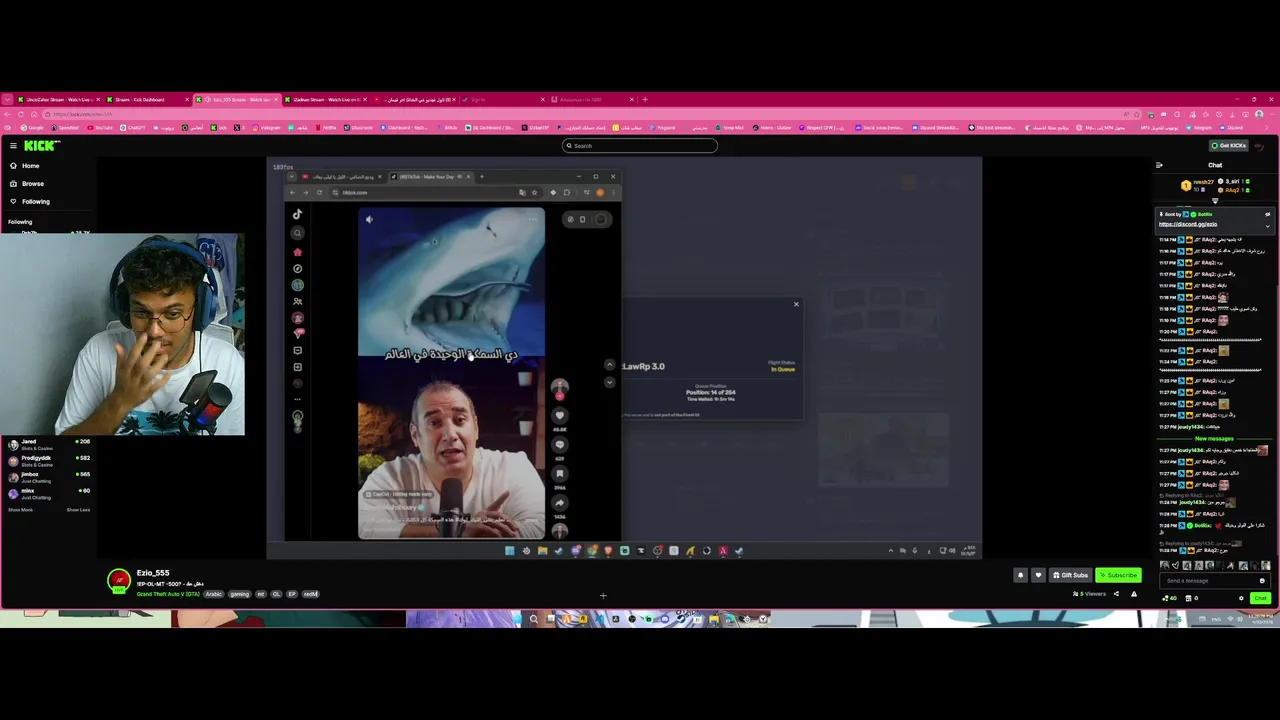Open Netflix bookmark
The width and height of the screenshot is (1280, 720).
coord(326,128)
